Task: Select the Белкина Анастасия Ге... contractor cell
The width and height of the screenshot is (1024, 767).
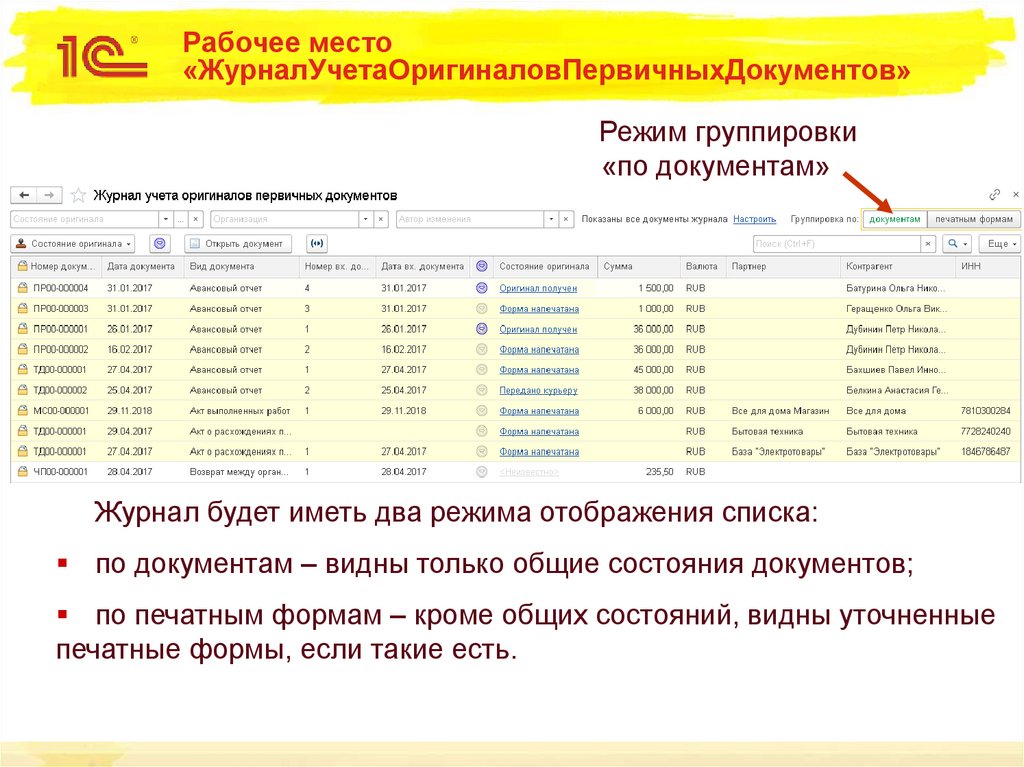Action: (x=897, y=390)
